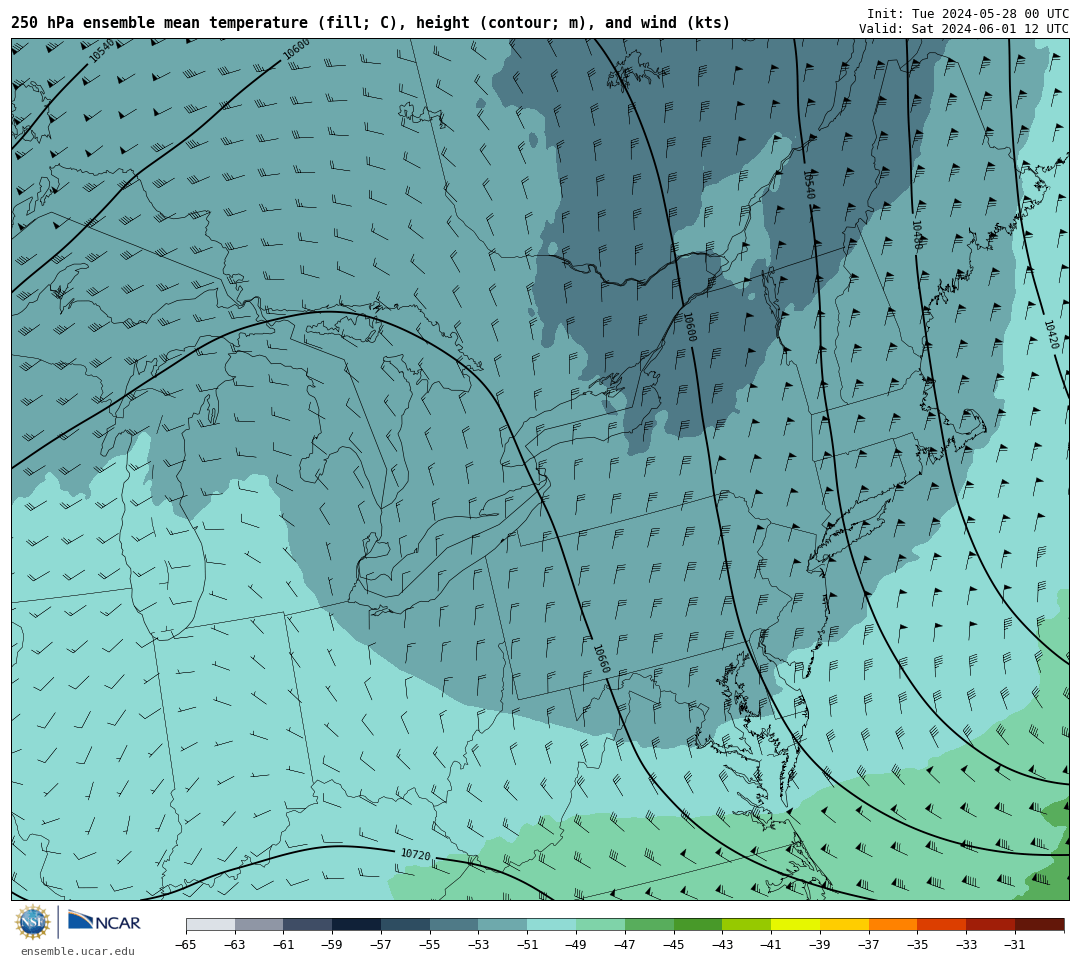This screenshot has height=963, width=1080.
Task: Pick the yellow swatch between -41 and -39
Action: pos(796,925)
